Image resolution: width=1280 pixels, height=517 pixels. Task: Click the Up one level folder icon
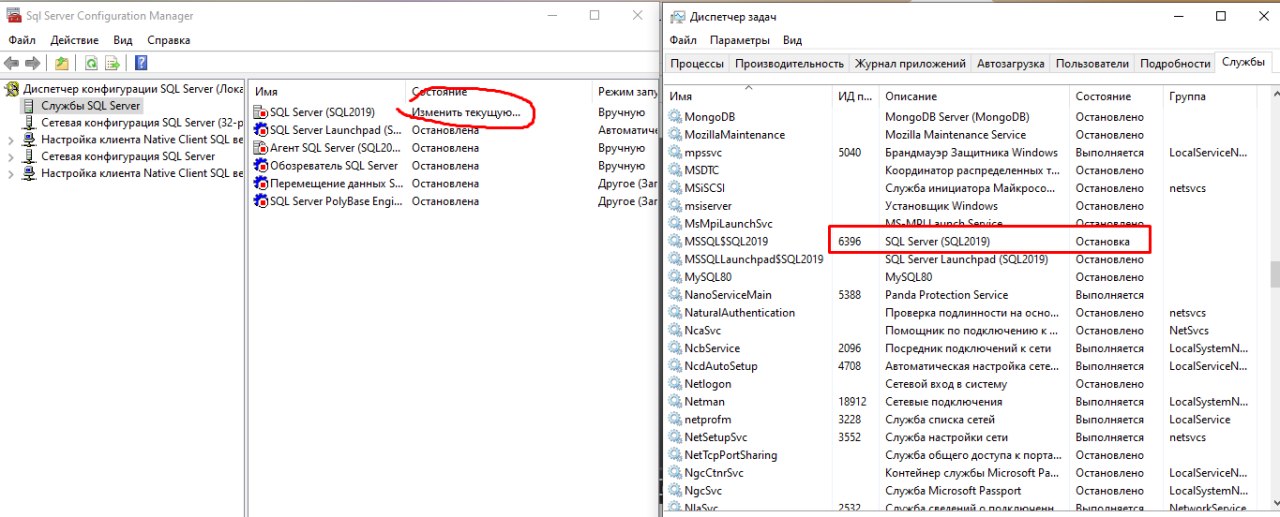(62, 63)
